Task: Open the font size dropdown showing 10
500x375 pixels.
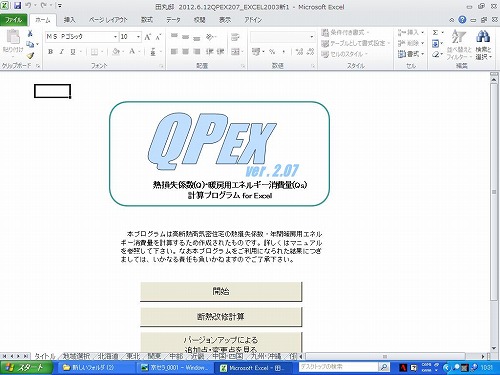Action: [138, 37]
